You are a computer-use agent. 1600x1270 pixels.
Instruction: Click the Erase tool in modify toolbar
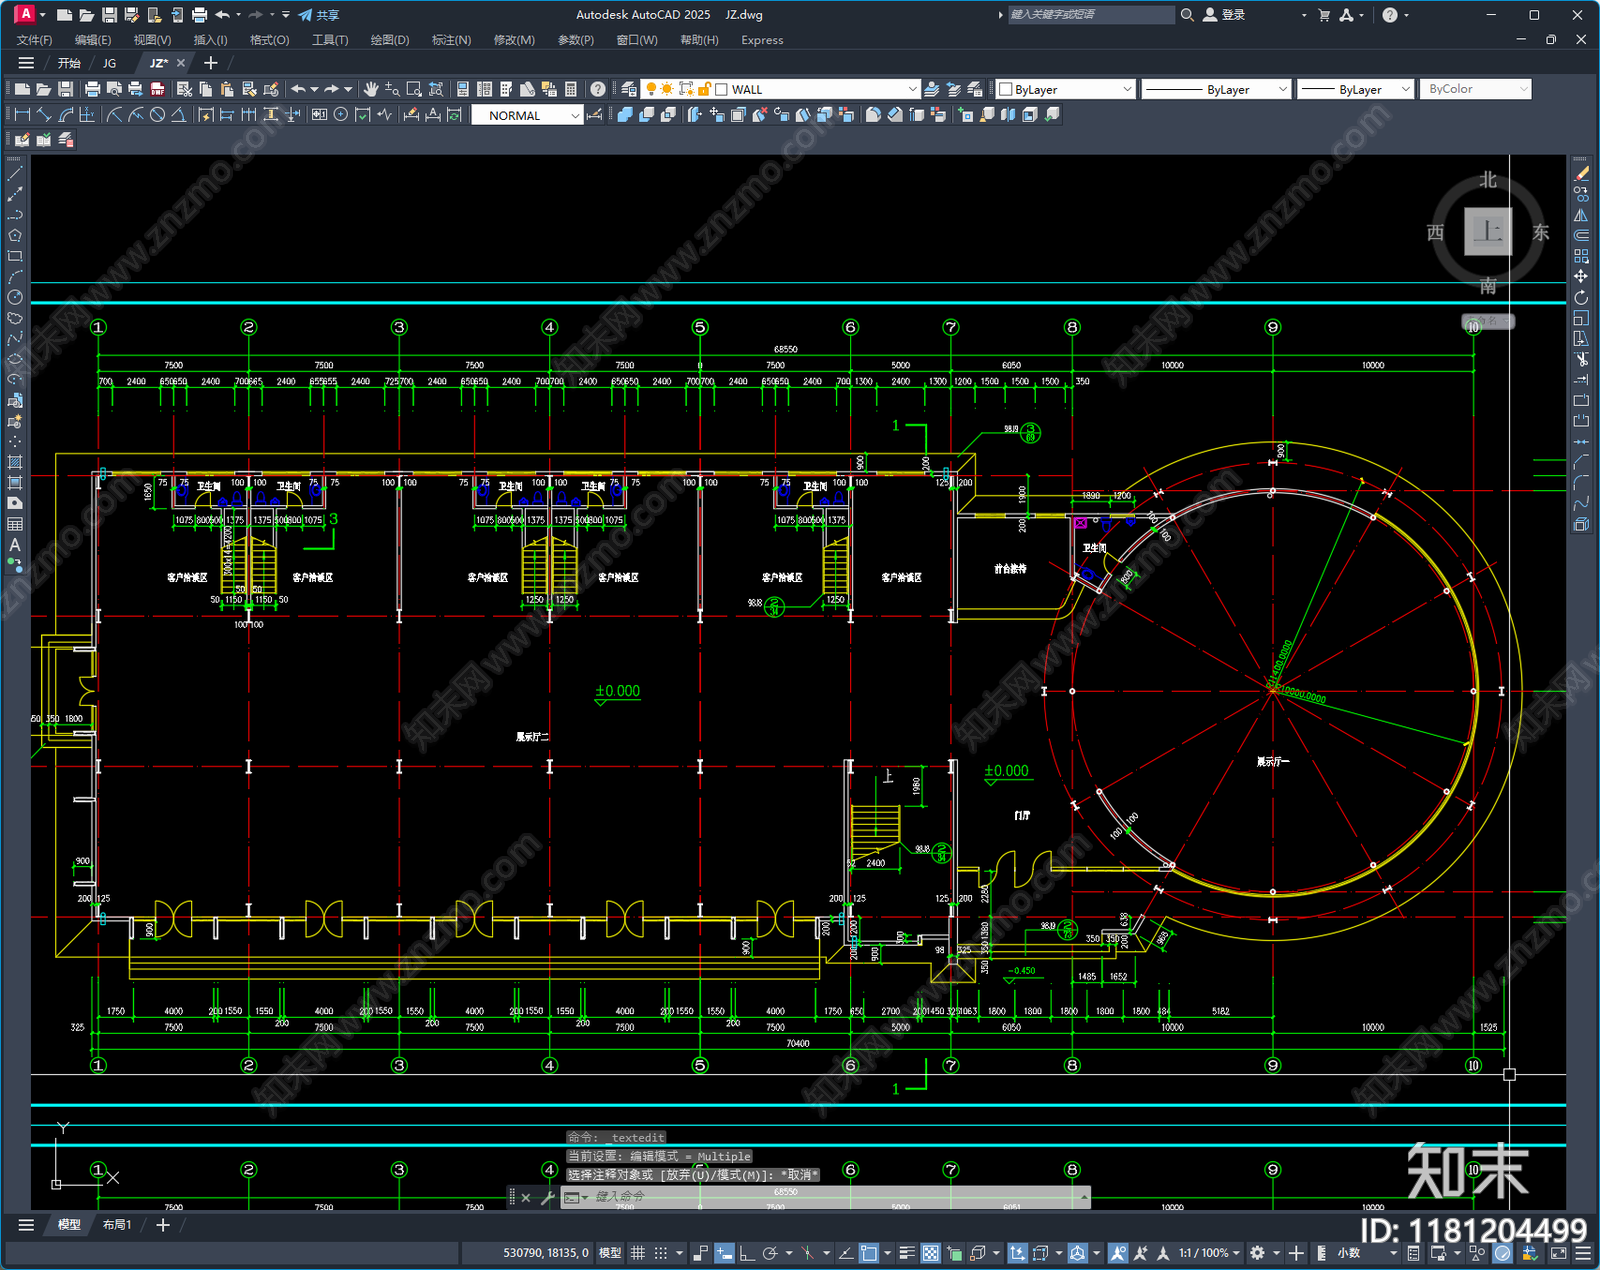pyautogui.click(x=1581, y=173)
